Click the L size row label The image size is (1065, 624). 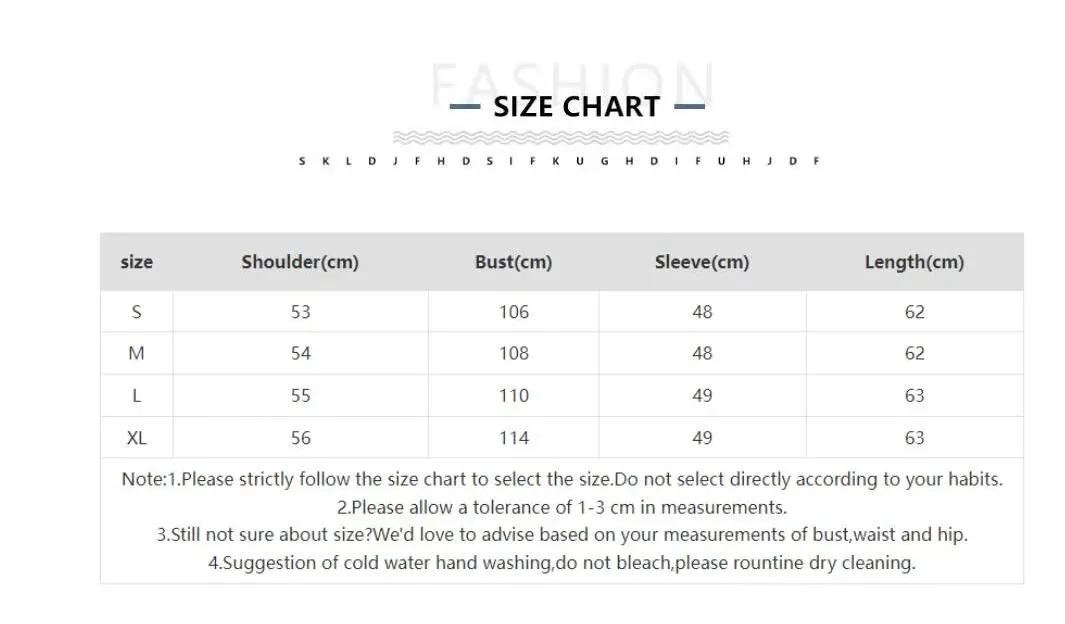137,396
